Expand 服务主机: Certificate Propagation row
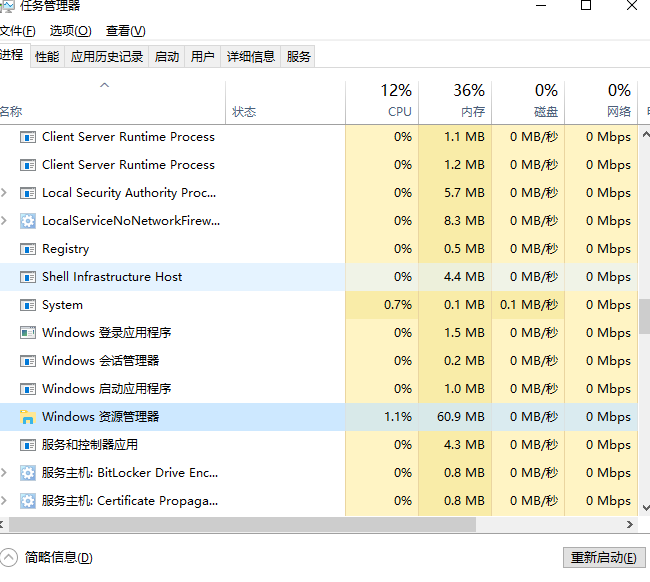Screen dimensions: 650x582 [4, 501]
